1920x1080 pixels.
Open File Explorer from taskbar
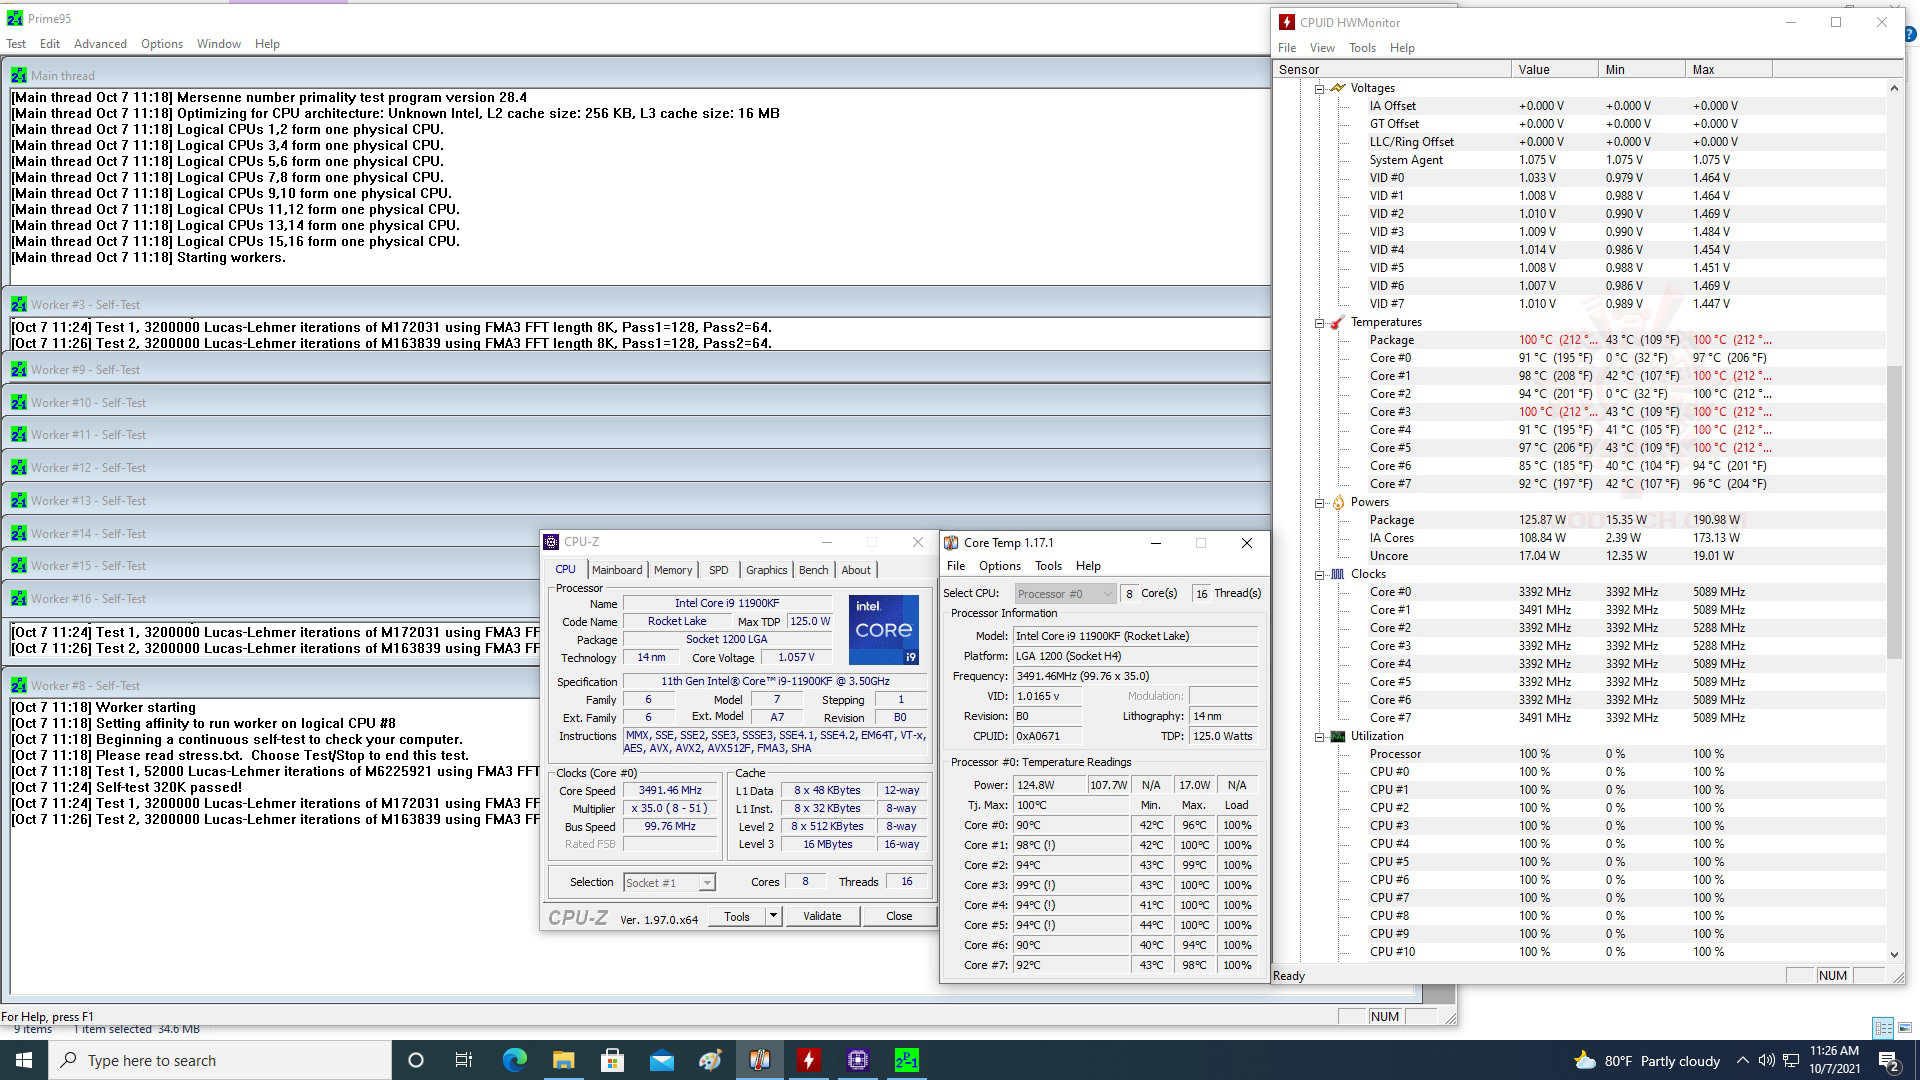pos(563,1060)
